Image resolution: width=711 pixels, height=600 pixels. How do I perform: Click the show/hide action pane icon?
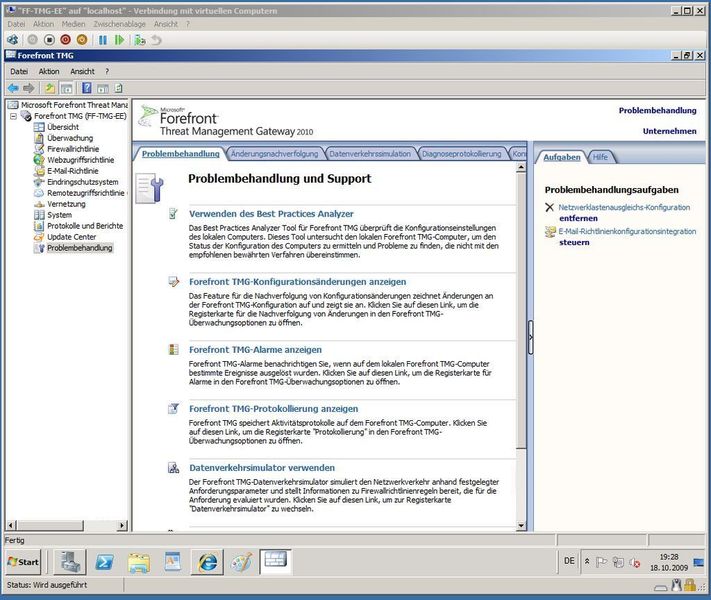click(x=103, y=88)
